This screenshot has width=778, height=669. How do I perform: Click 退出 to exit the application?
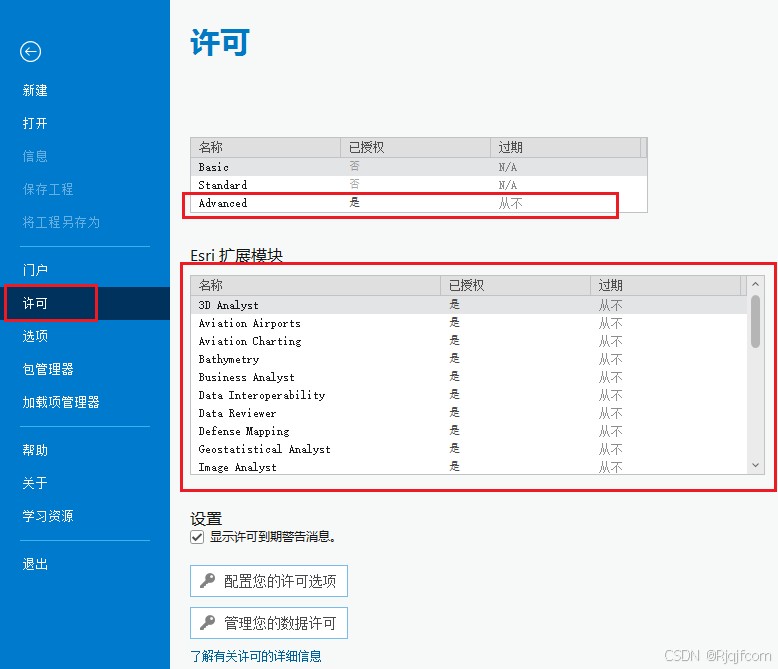(x=35, y=564)
